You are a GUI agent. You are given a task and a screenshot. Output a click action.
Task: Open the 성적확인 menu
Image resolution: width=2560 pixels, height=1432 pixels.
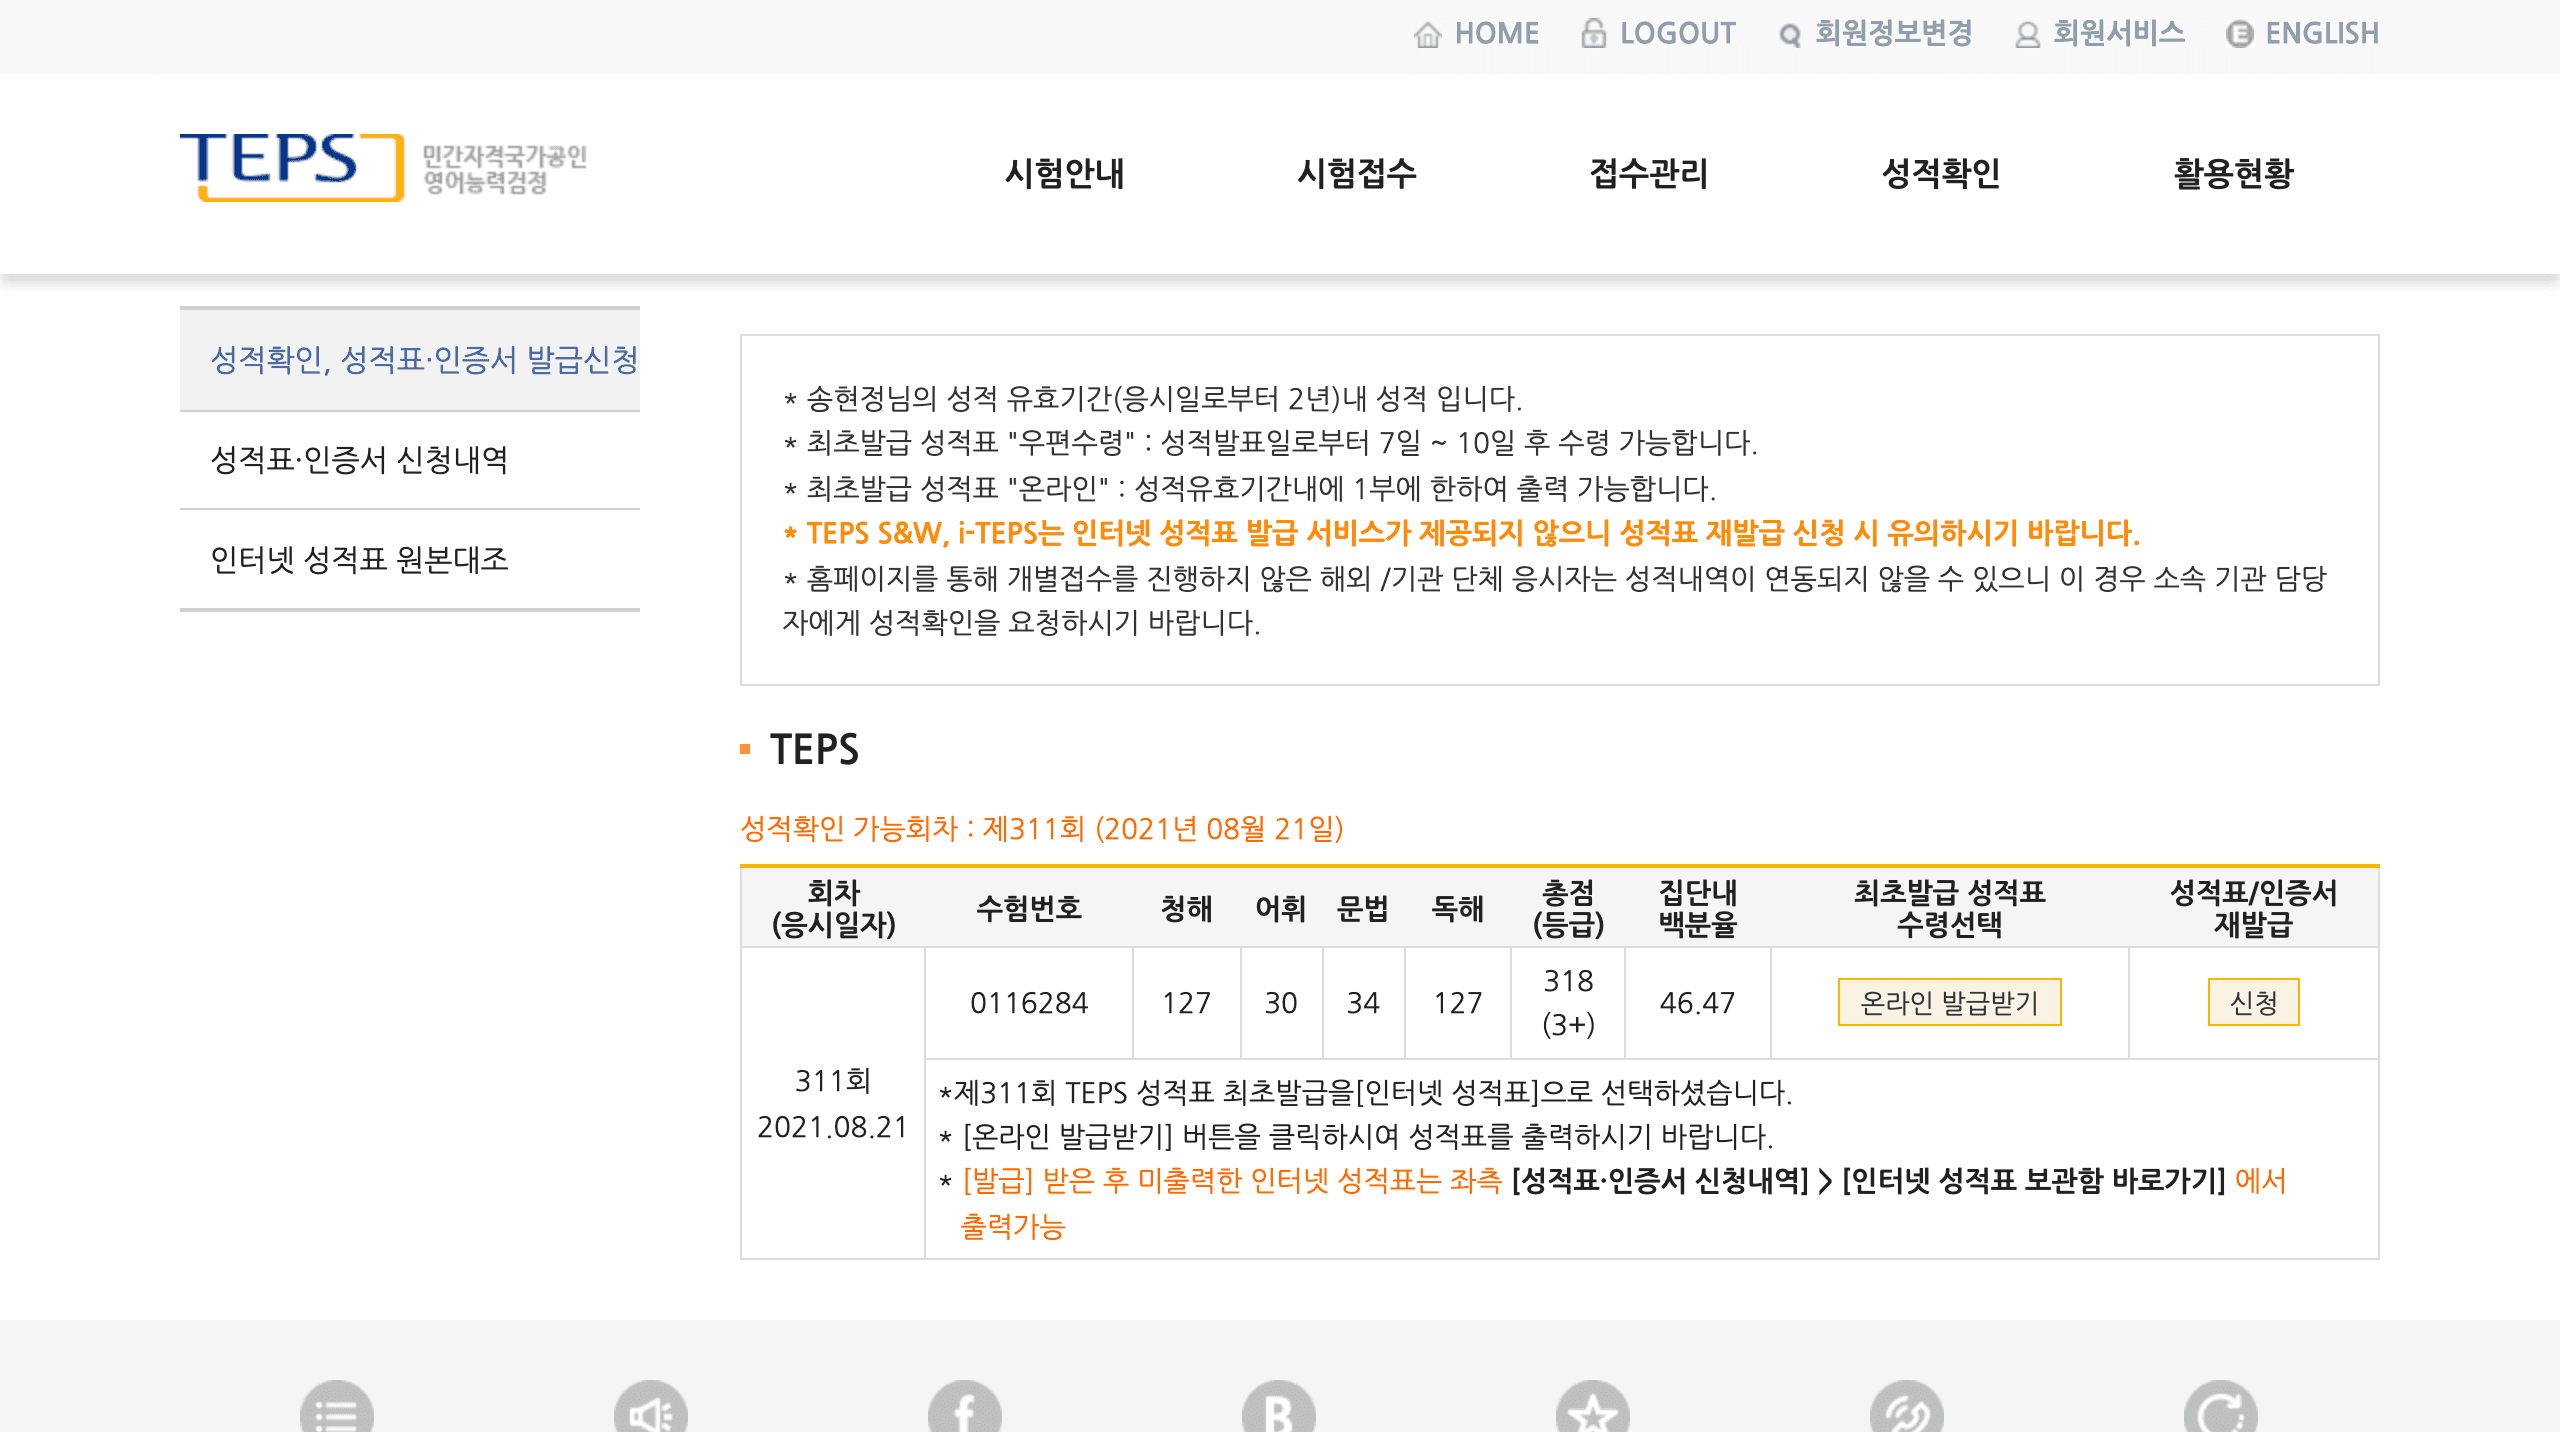[x=1941, y=174]
